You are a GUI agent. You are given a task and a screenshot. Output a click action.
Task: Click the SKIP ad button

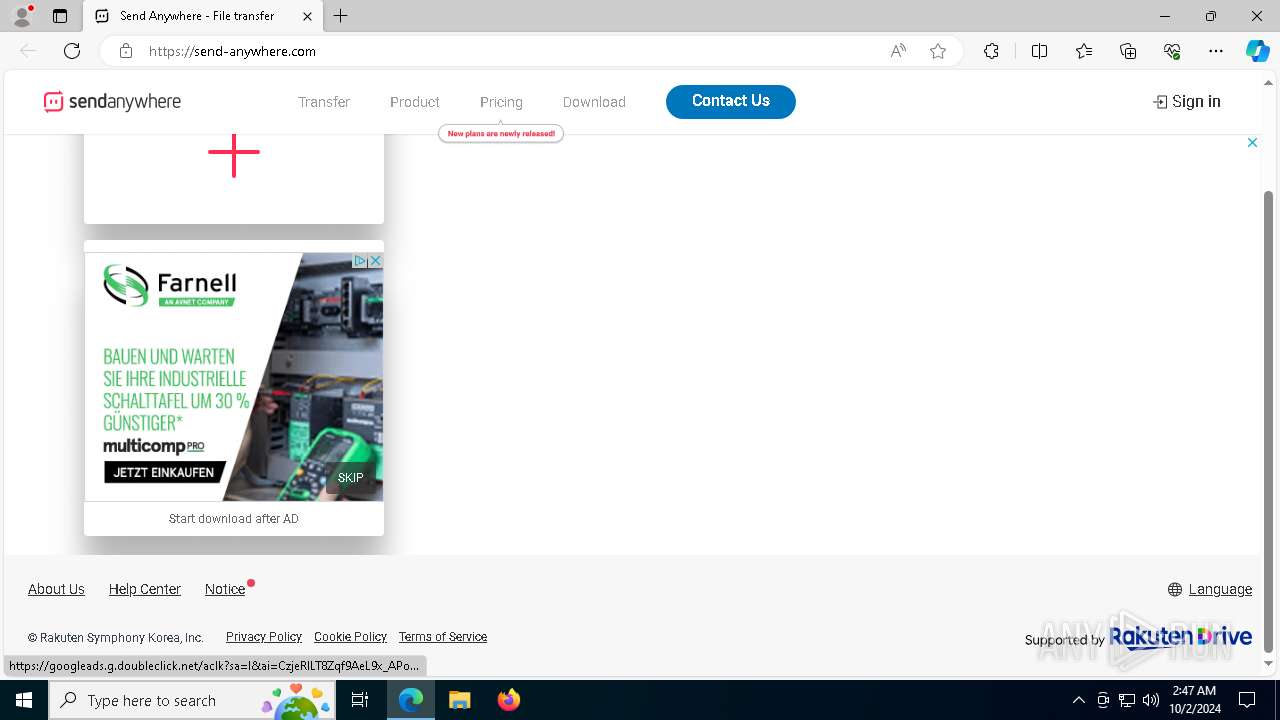351,478
